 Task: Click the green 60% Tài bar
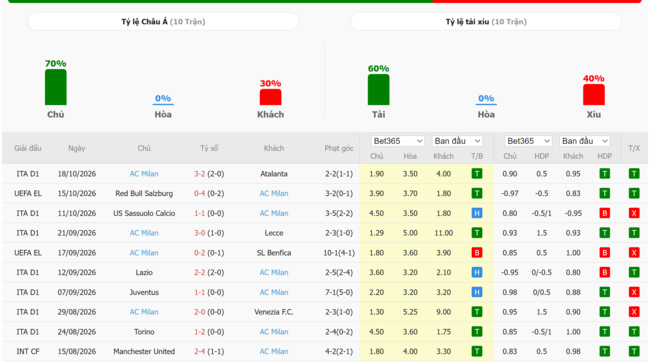pos(378,90)
